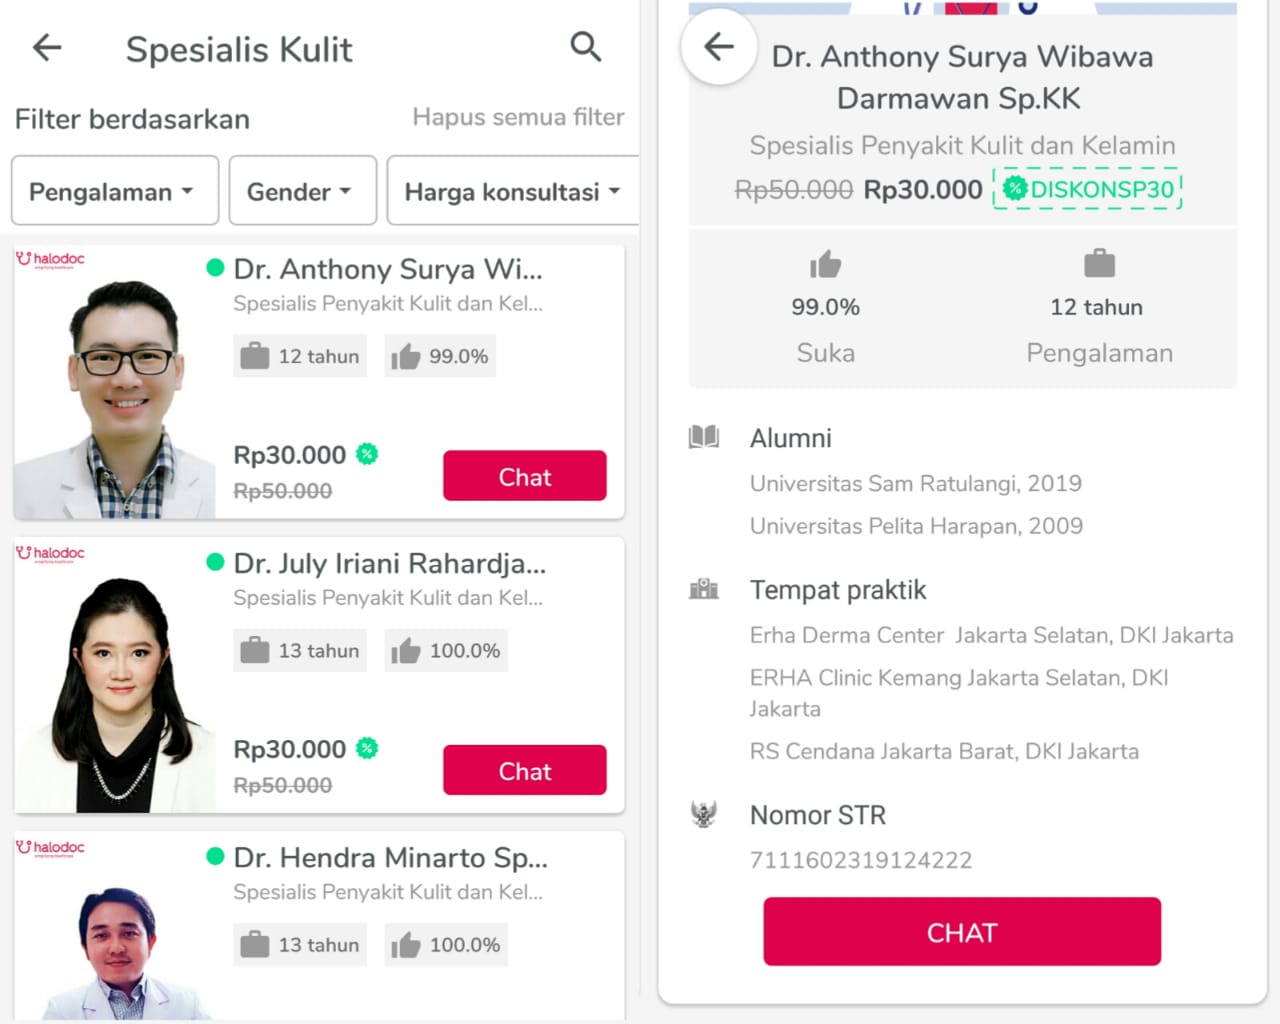Tap the Spesialis Kulit title heading
This screenshot has height=1024, width=1280.
coord(240,48)
